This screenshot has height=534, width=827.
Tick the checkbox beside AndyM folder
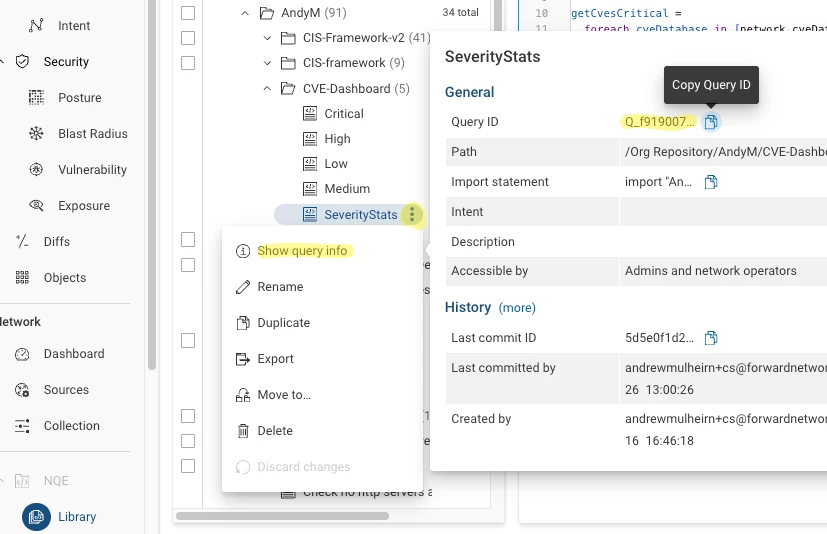(x=188, y=13)
